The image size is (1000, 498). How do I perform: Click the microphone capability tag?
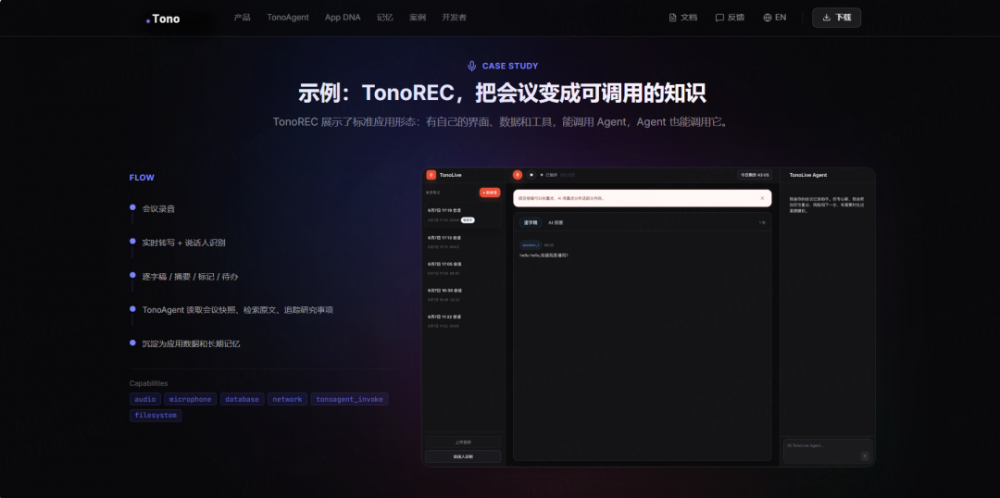190,399
